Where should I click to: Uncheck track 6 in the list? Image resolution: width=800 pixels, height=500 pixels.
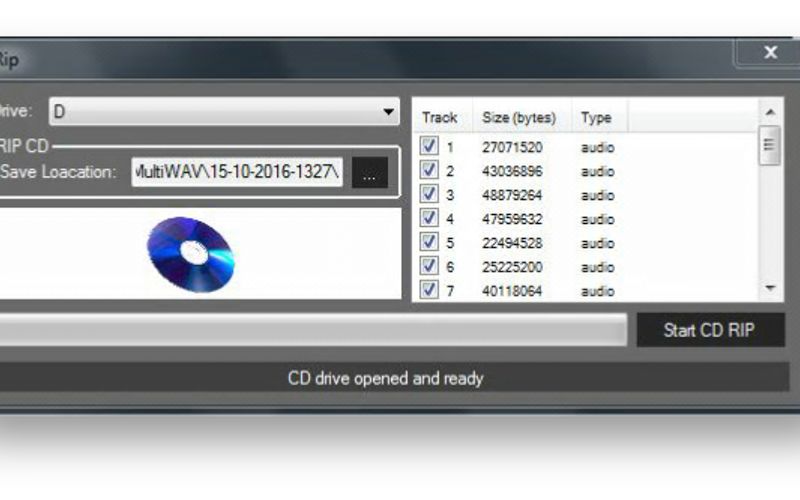[x=429, y=266]
